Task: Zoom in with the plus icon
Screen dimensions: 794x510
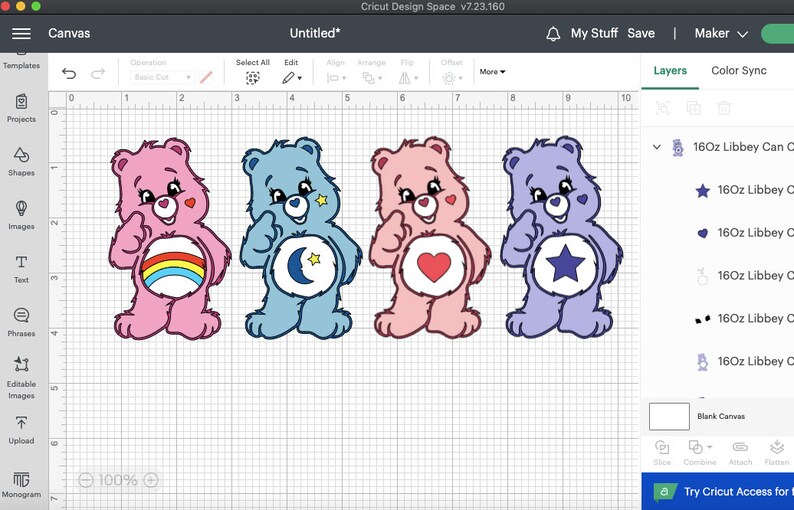Action: tap(151, 480)
